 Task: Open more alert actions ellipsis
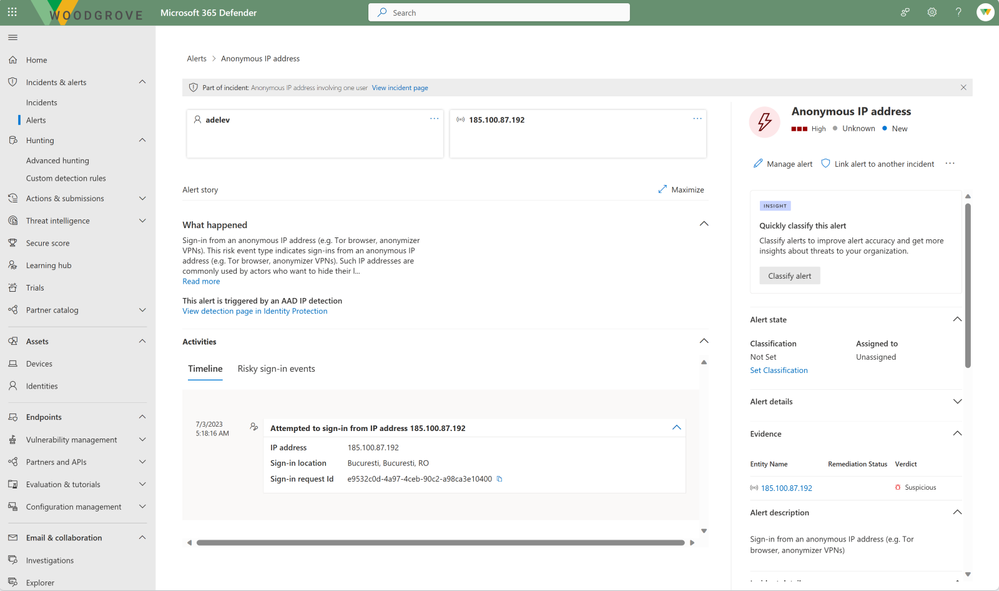950,164
